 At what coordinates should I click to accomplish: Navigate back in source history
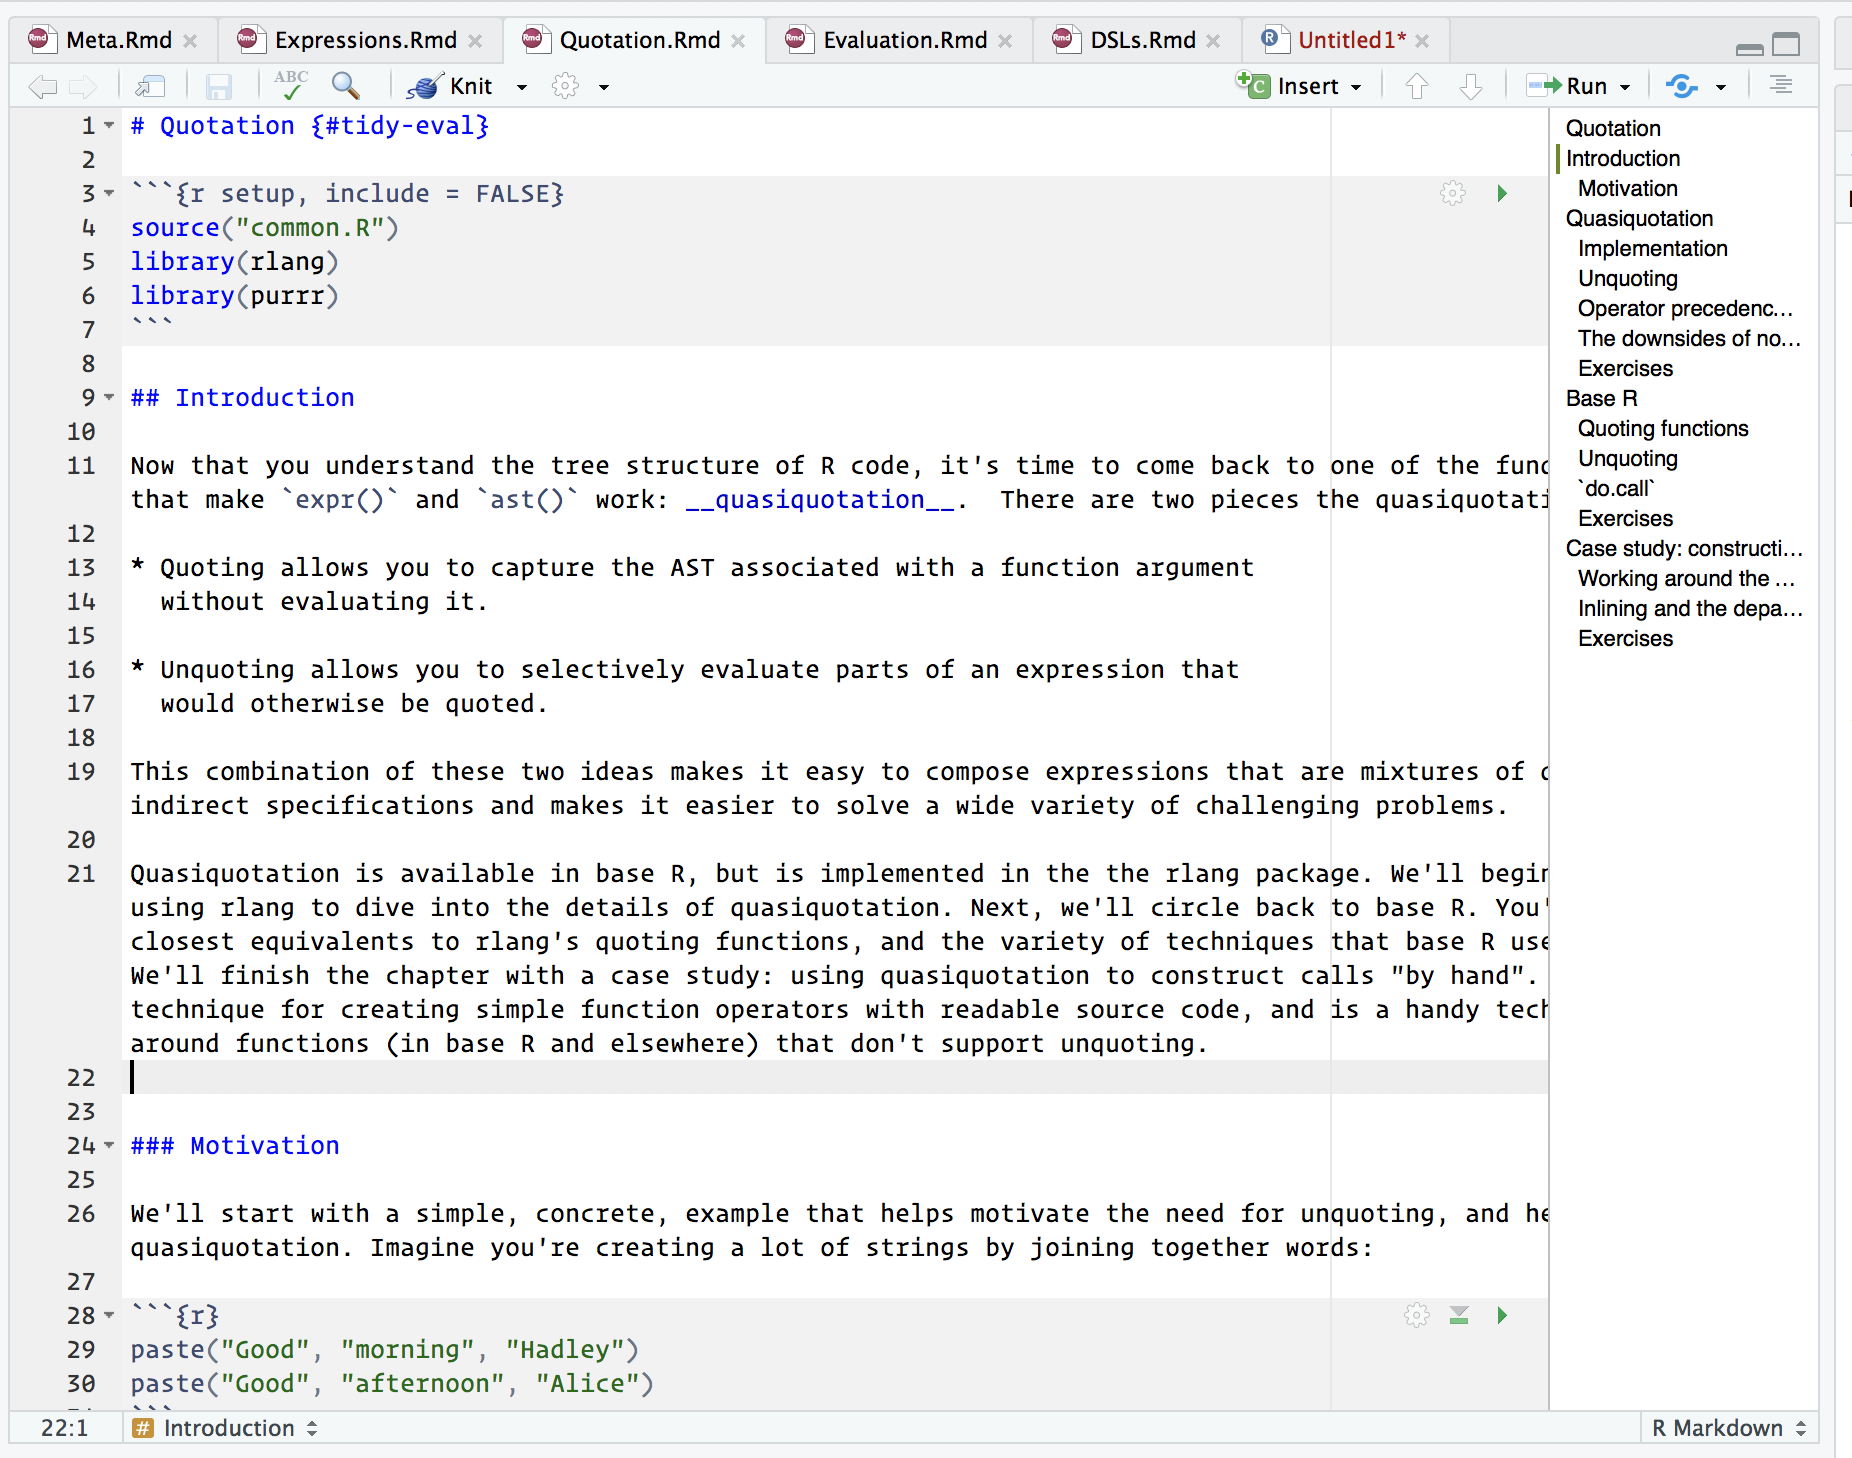pos(42,86)
